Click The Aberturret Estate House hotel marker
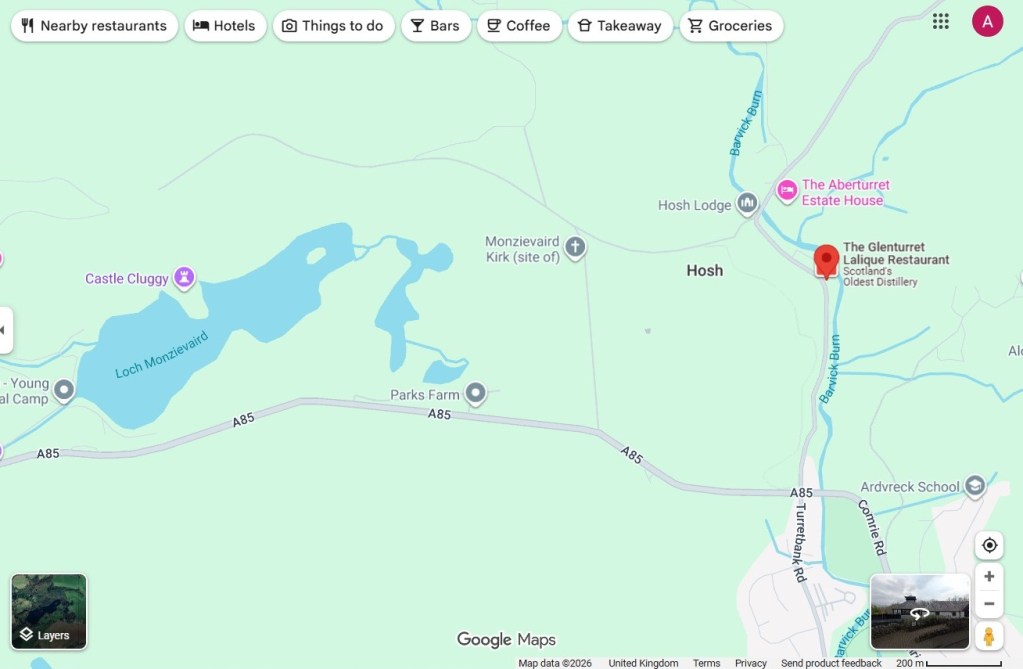 787,191
